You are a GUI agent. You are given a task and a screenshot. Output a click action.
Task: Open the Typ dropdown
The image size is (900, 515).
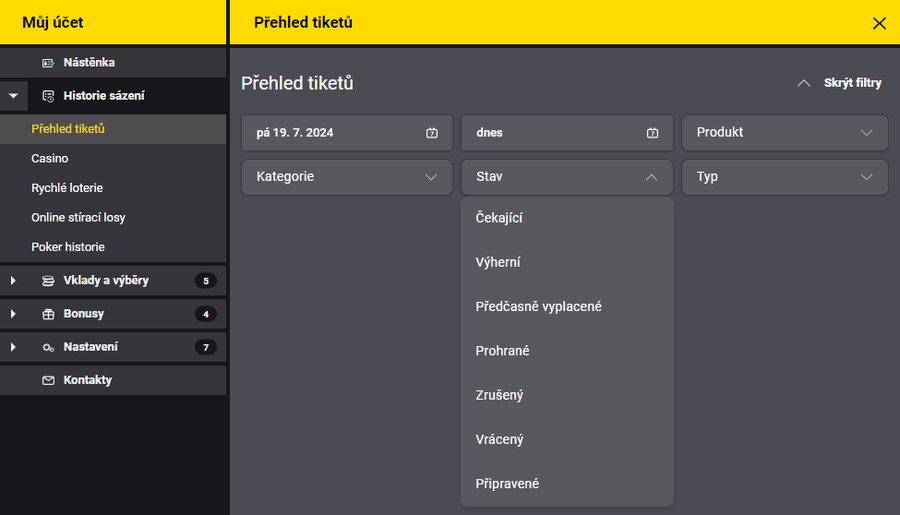785,177
